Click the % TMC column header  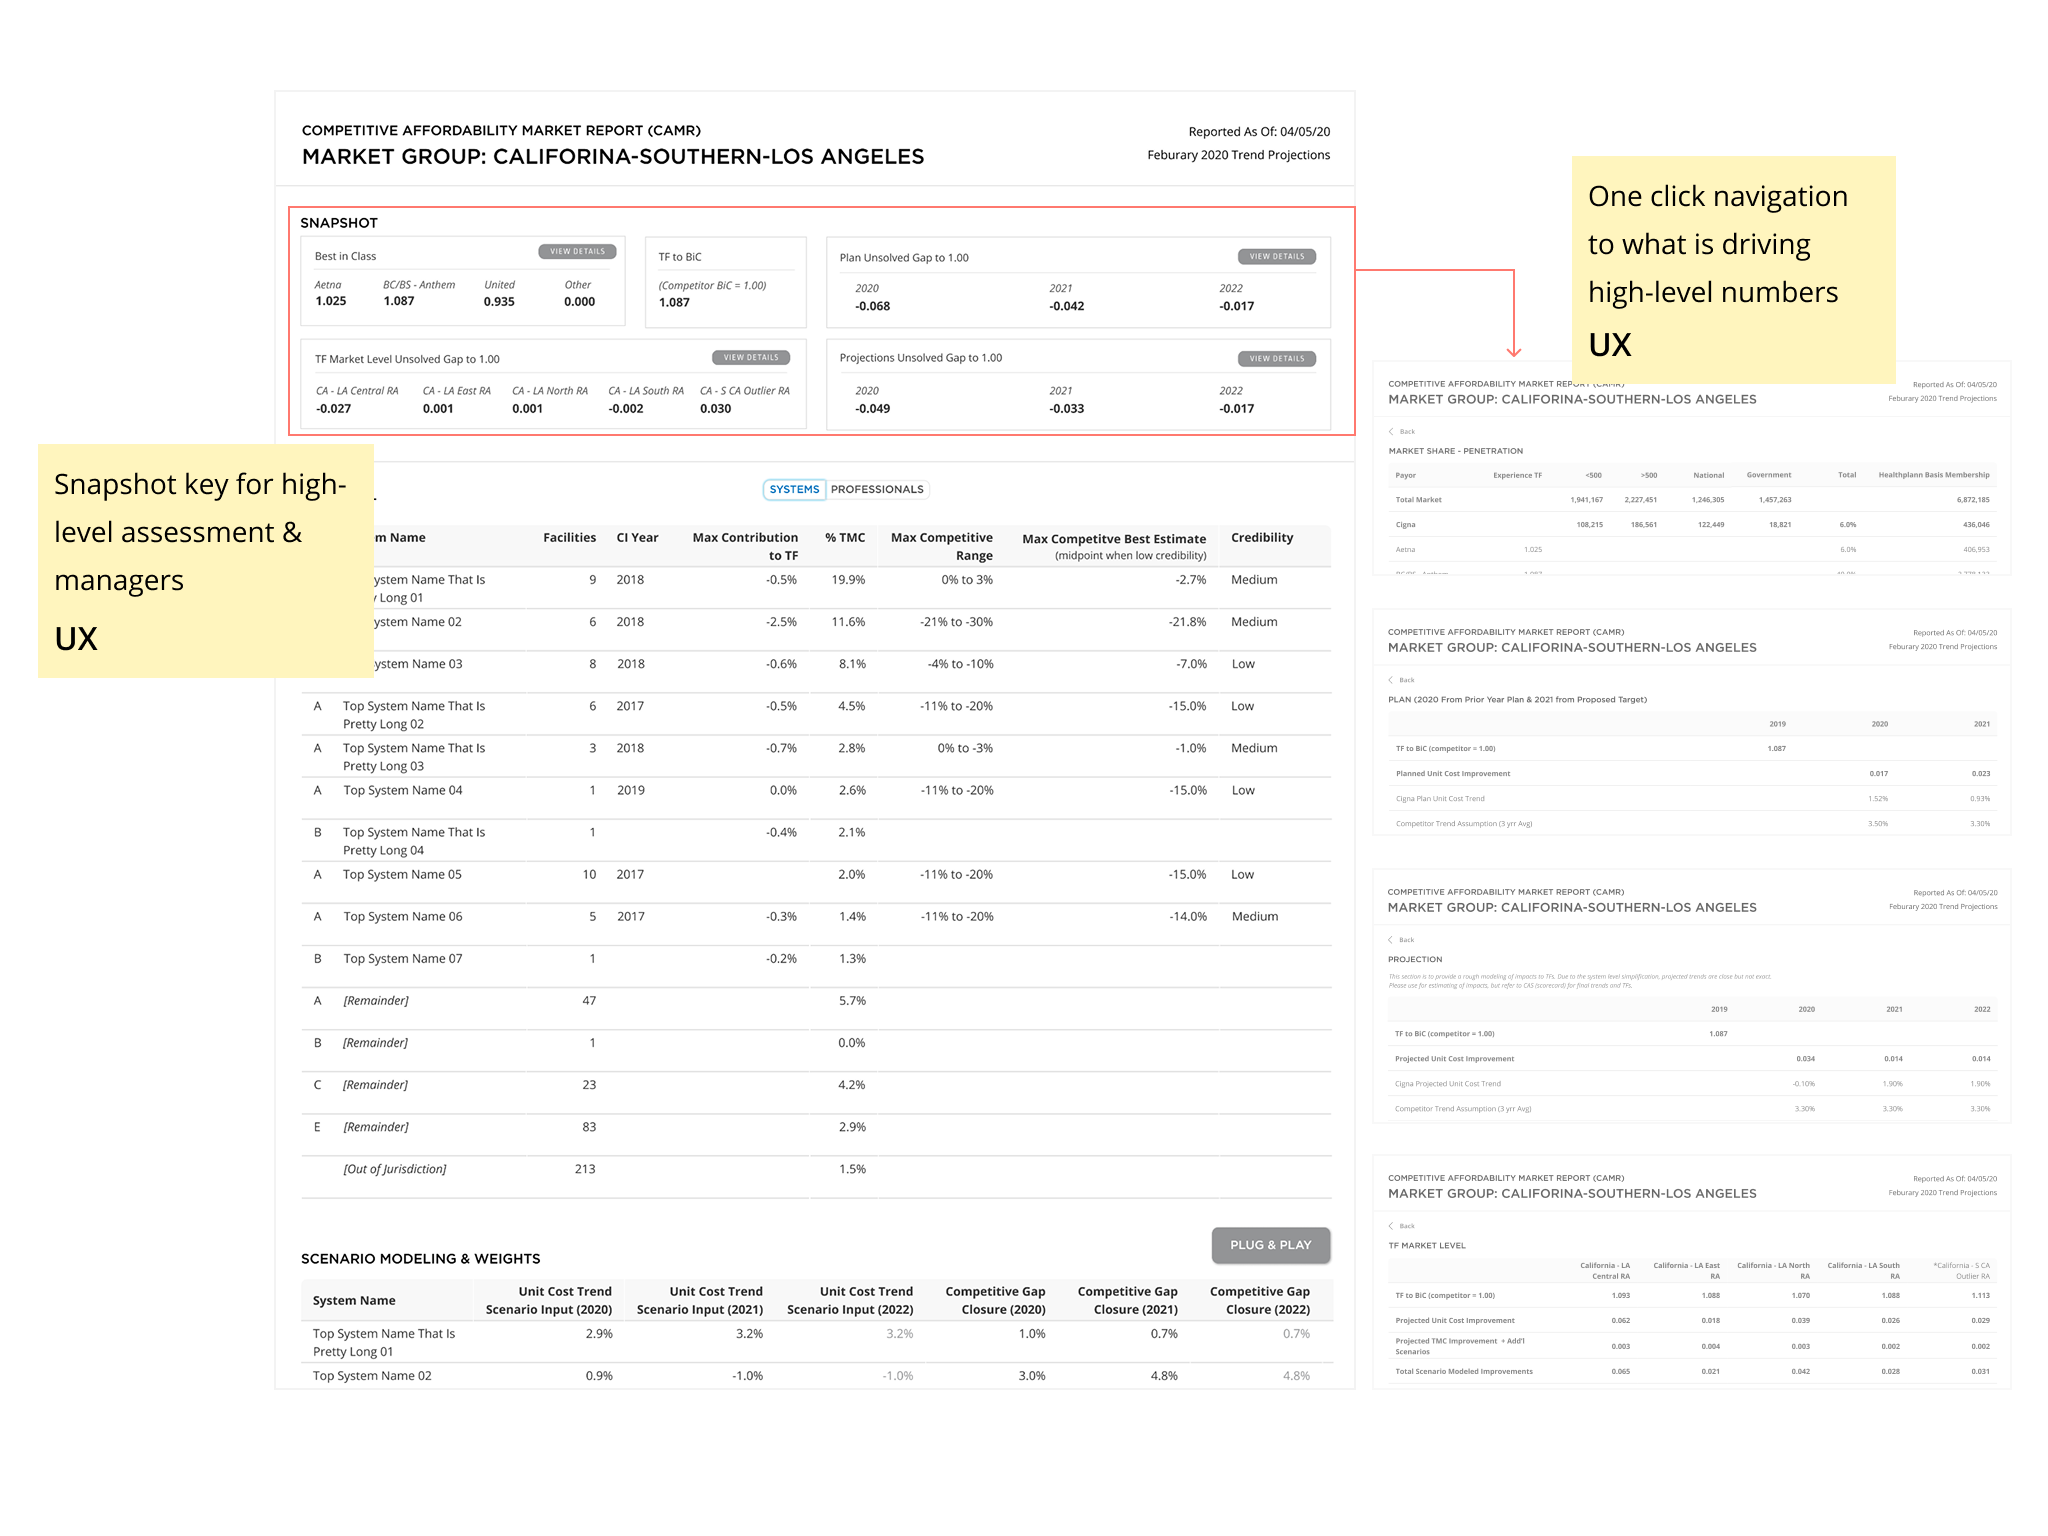(x=845, y=538)
